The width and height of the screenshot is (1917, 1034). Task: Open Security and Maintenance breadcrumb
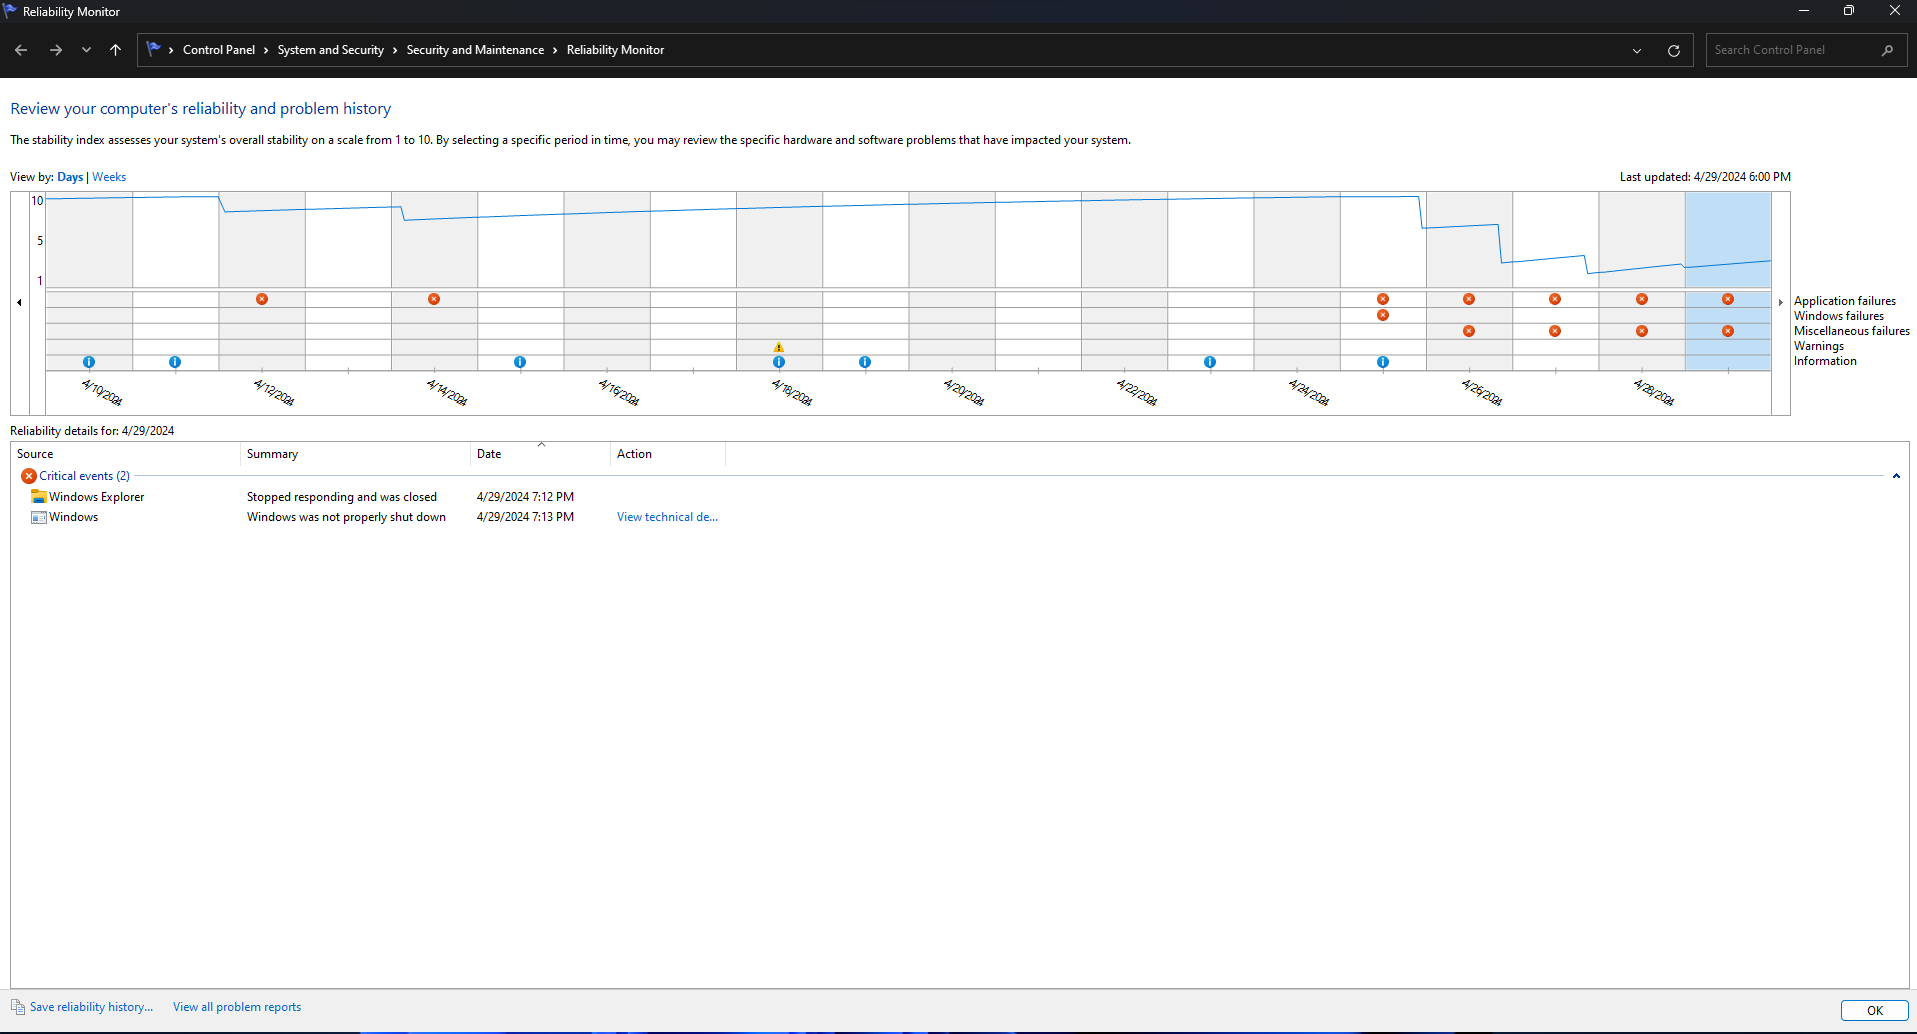[475, 50]
